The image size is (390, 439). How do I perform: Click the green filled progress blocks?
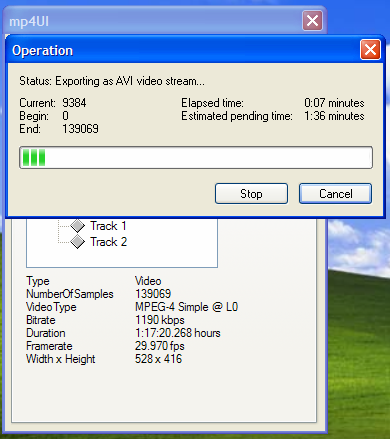tap(33, 157)
